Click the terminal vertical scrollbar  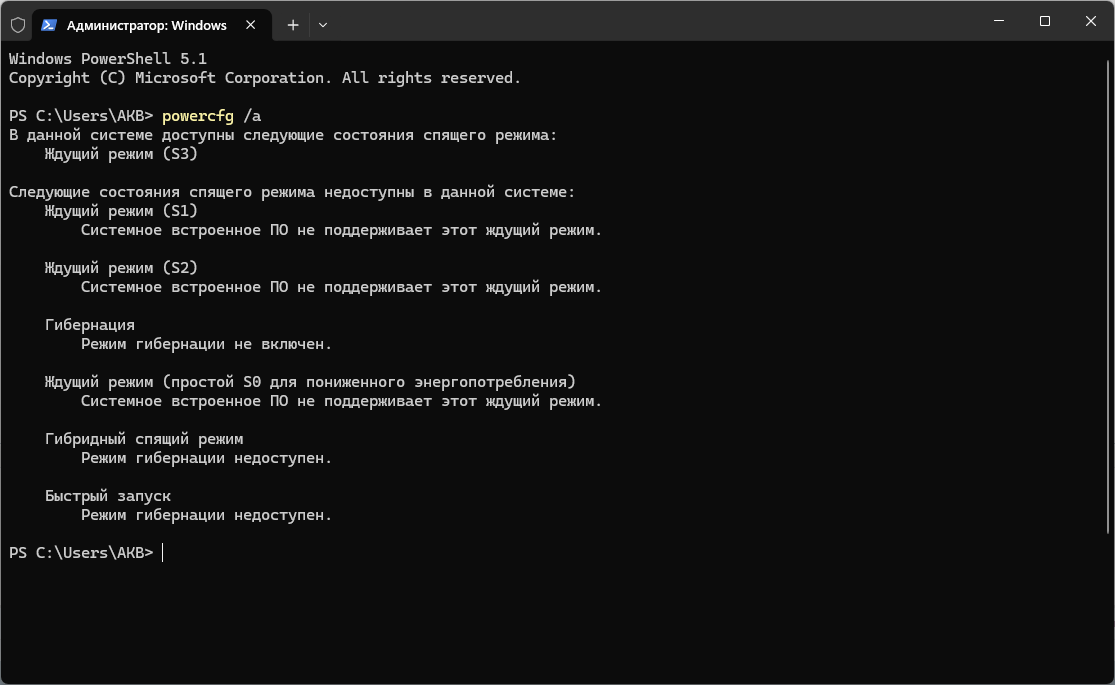(1109, 297)
